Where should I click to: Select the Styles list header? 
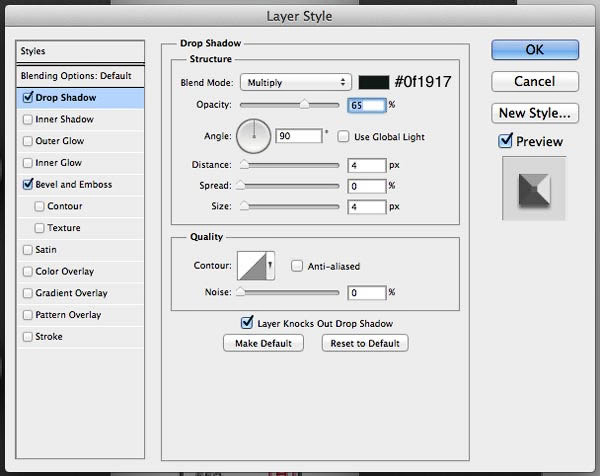click(80, 51)
